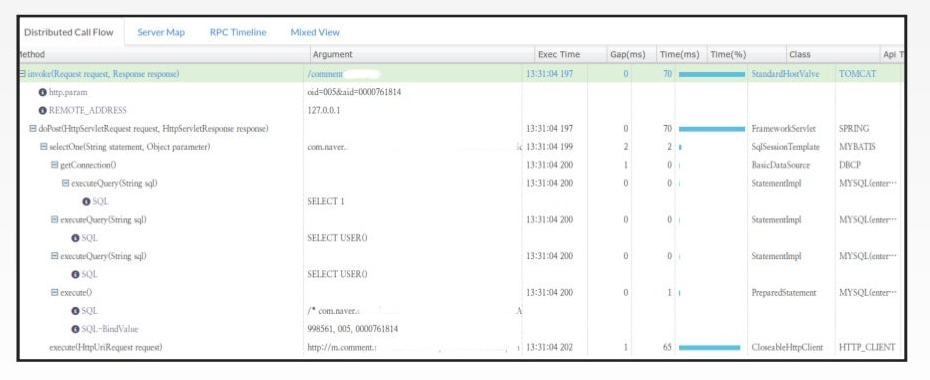
Task: Click the "65" time value
Action: click(667, 347)
